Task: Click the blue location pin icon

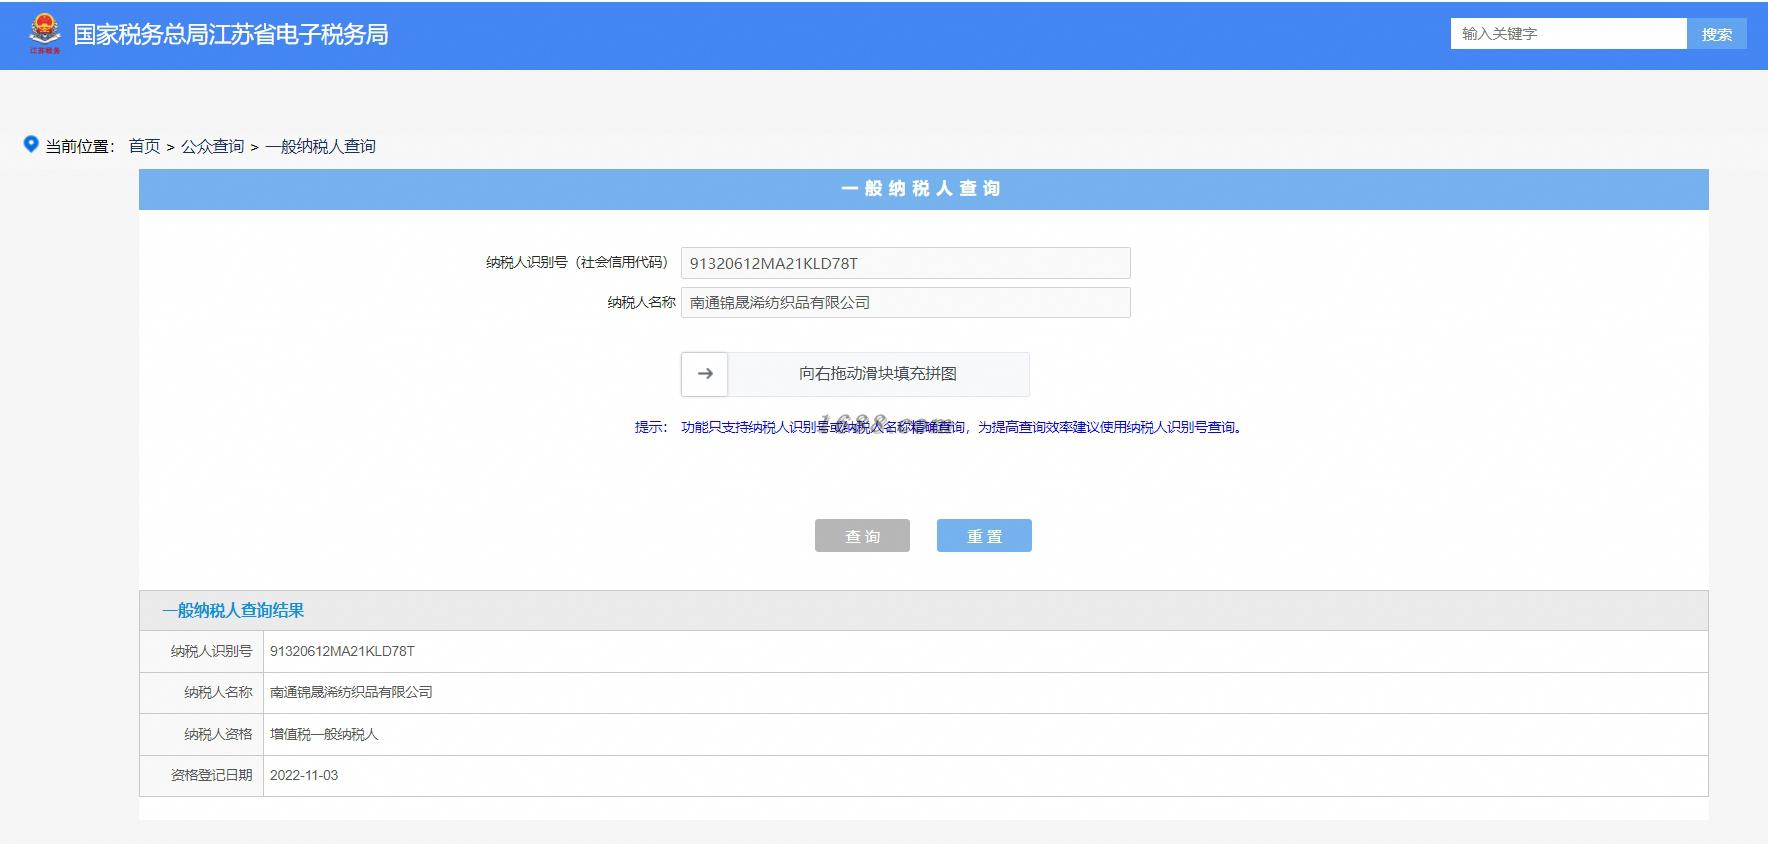Action: point(31,145)
